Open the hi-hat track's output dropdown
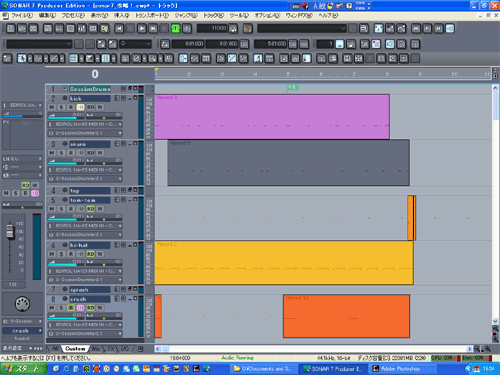 pos(85,280)
